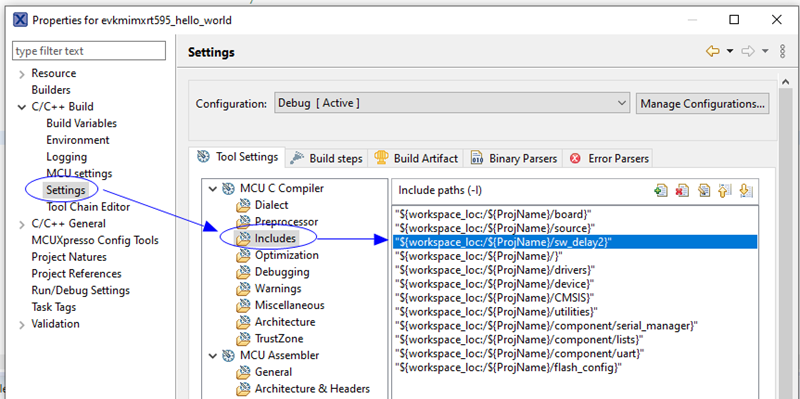Select Architecture & Headers item
The image size is (800, 399).
(x=312, y=389)
